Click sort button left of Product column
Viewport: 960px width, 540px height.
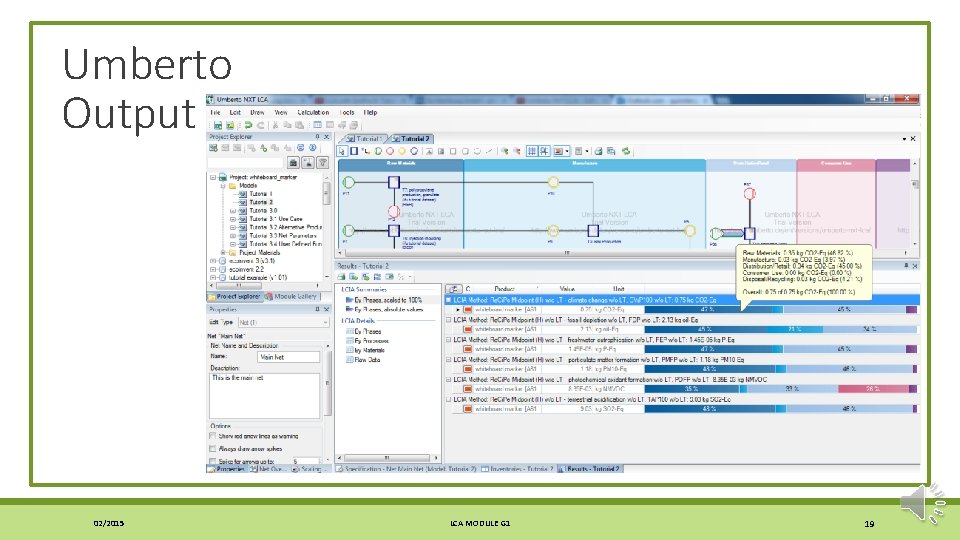[x=454, y=289]
